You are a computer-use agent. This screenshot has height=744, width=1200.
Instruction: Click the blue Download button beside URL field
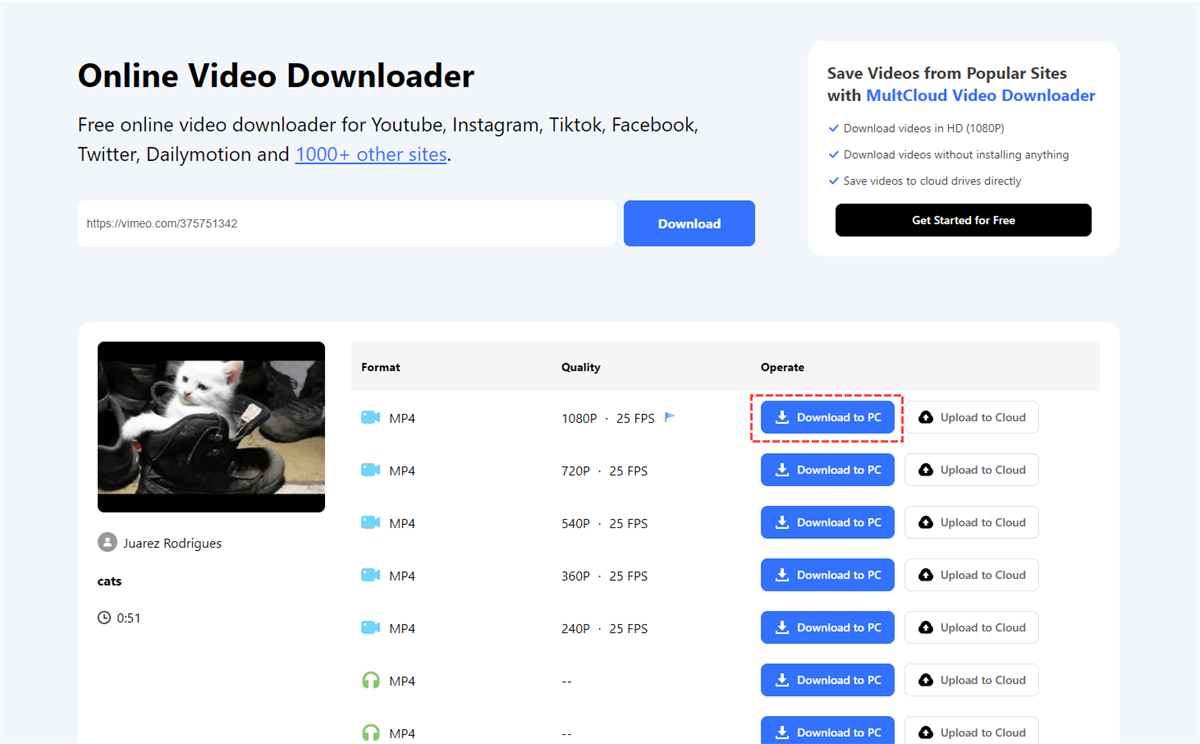(689, 224)
